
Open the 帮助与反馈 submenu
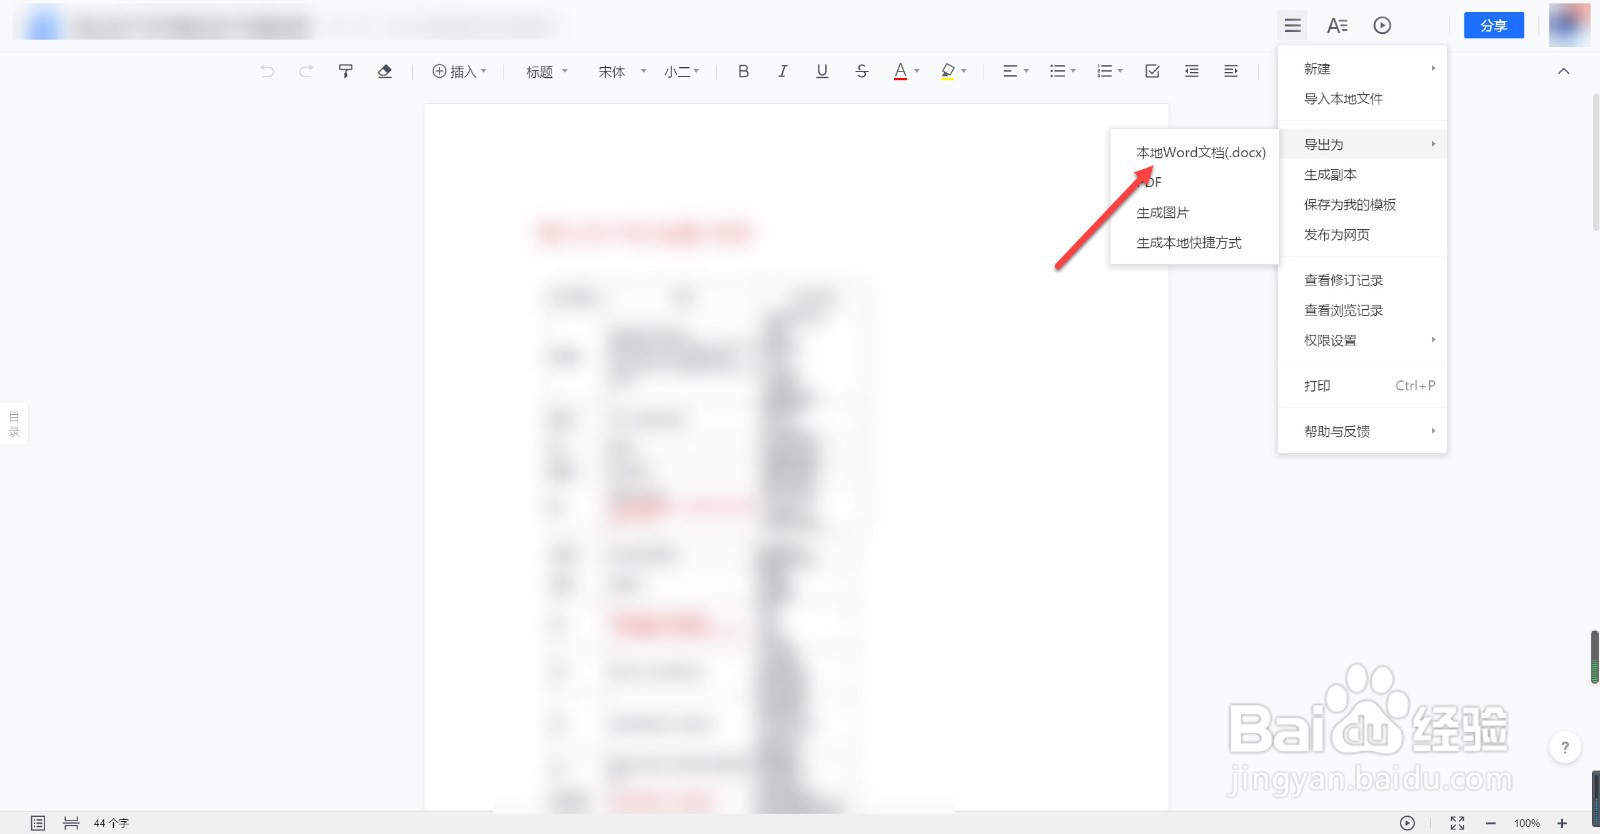point(1362,431)
